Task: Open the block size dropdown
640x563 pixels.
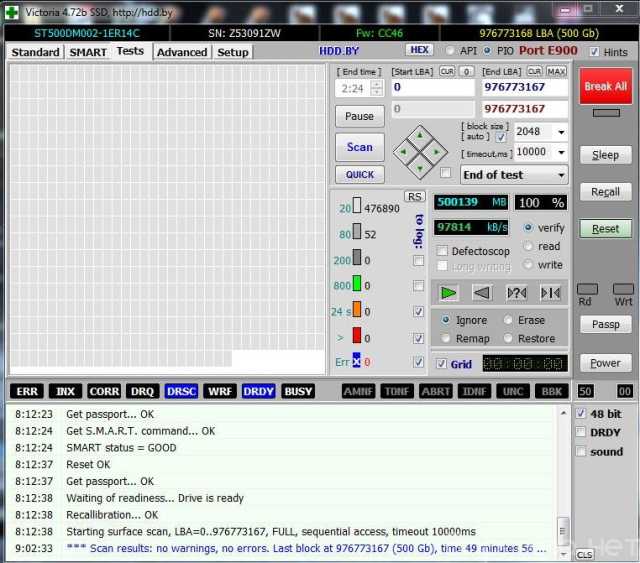Action: point(559,132)
